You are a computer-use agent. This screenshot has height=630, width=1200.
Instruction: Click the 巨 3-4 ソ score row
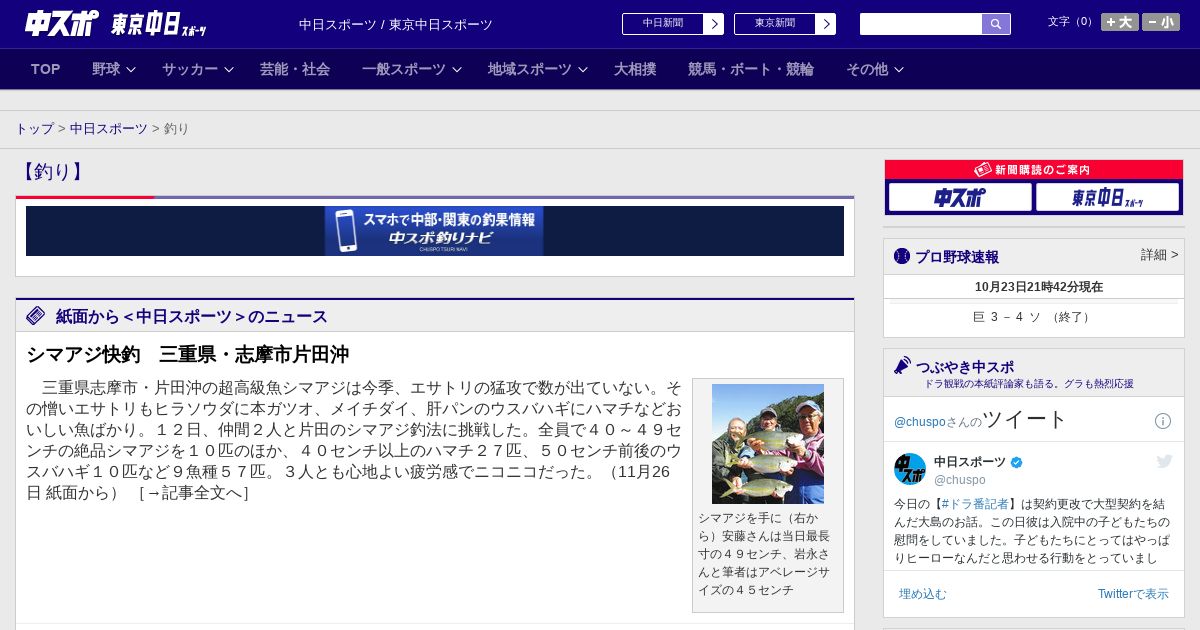point(1033,317)
